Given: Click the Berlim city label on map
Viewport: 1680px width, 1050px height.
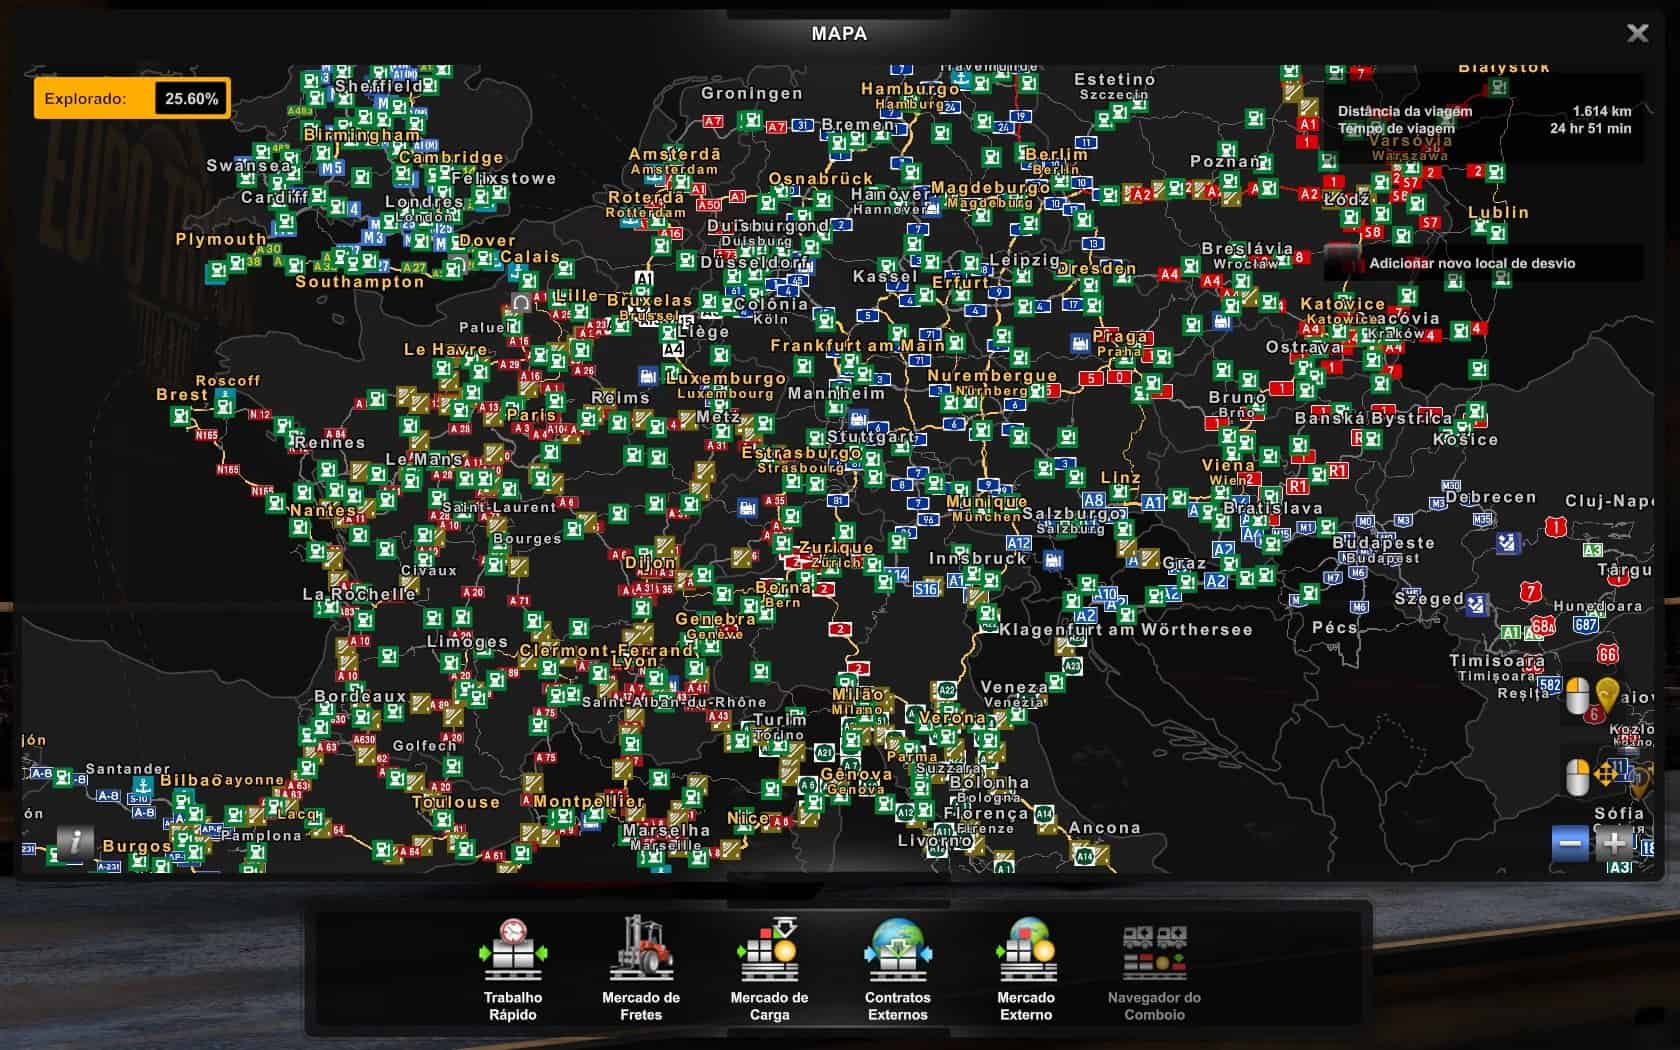Looking at the screenshot, I should [x=1056, y=154].
